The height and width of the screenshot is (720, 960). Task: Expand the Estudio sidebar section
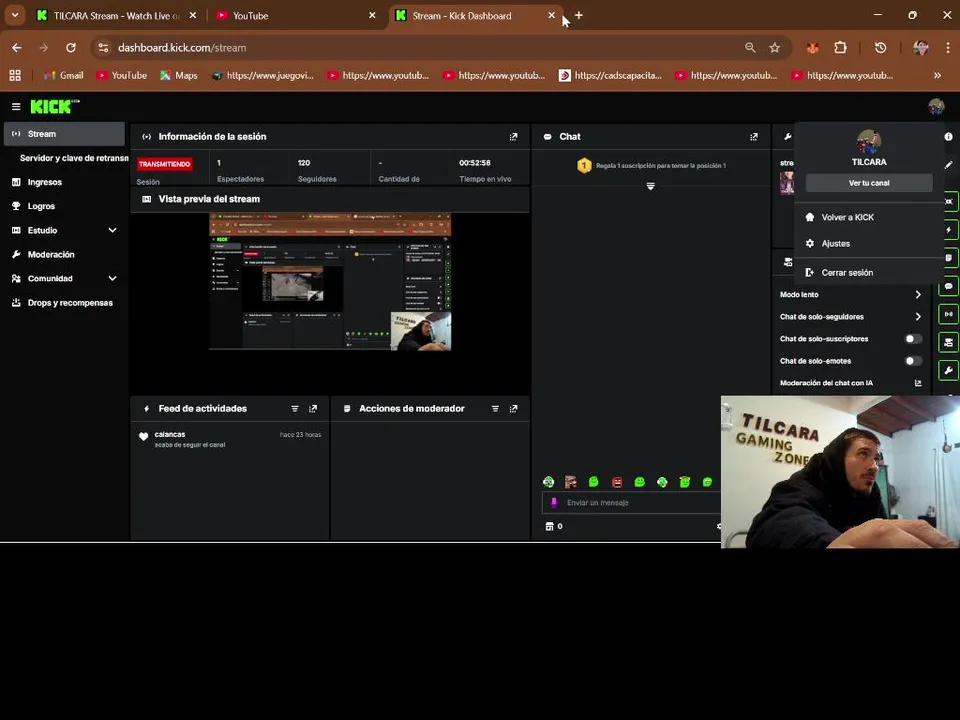pos(112,230)
